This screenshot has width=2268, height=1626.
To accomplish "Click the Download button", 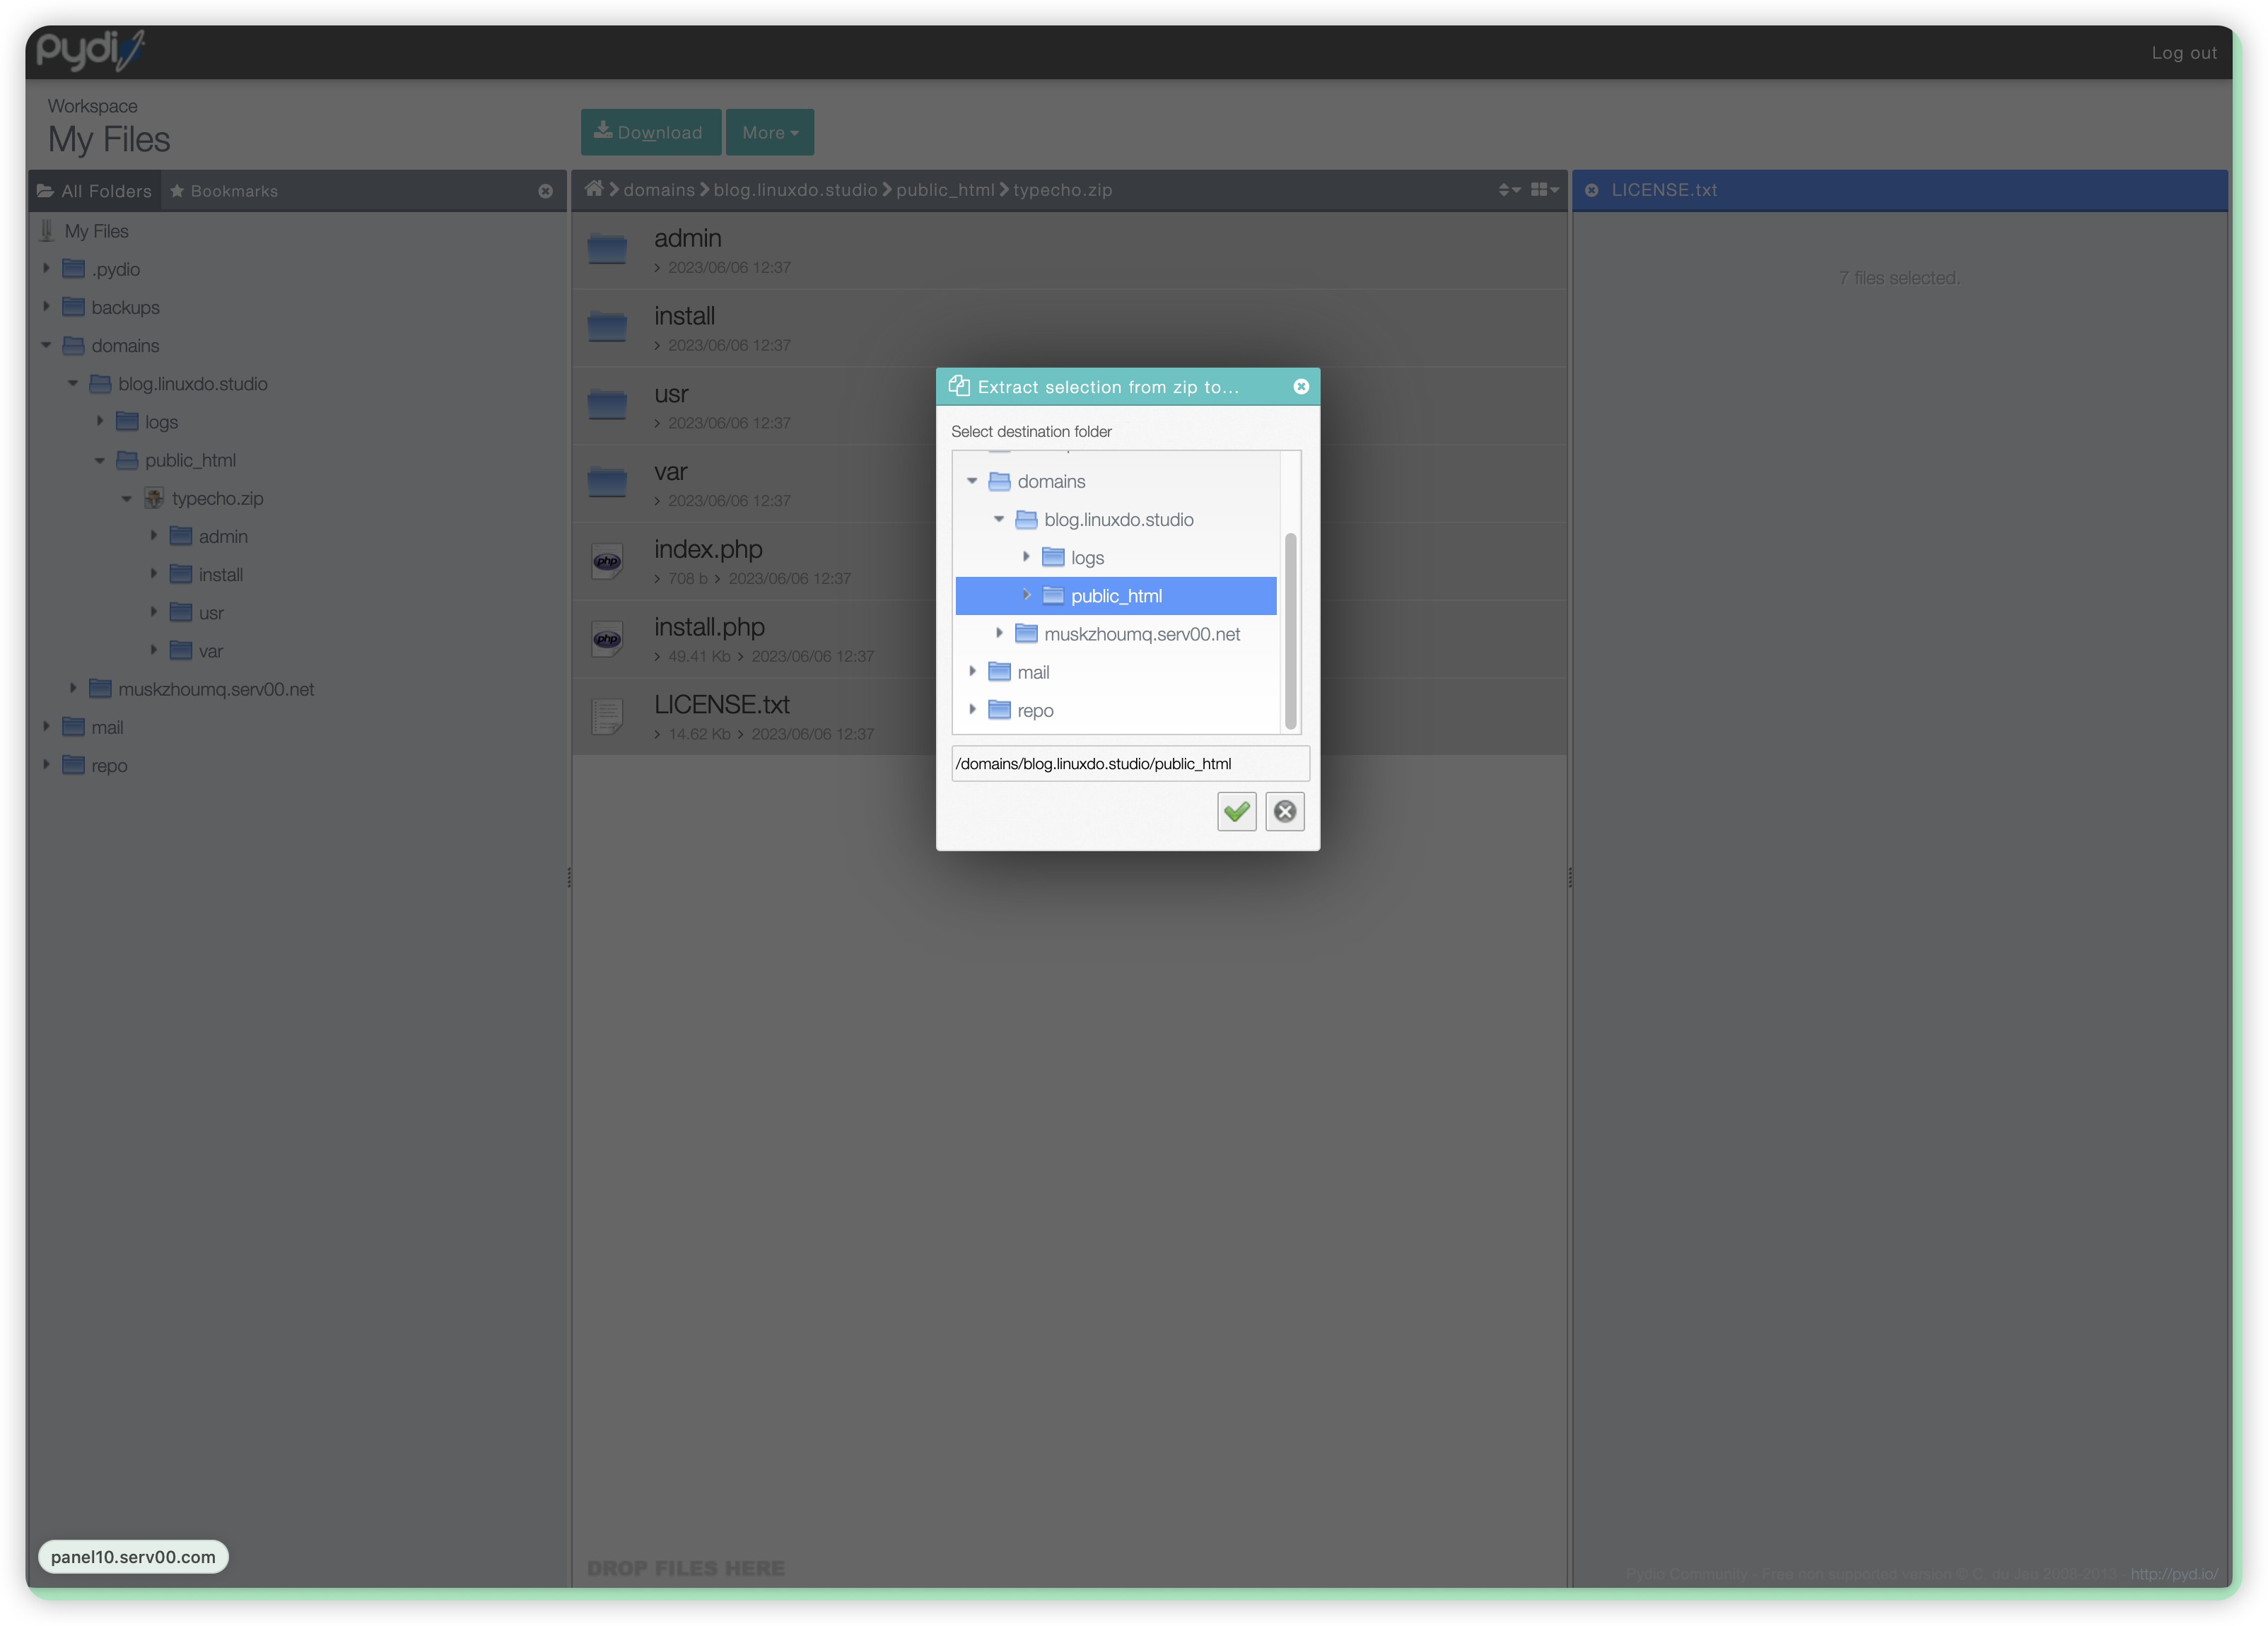I will (x=650, y=132).
